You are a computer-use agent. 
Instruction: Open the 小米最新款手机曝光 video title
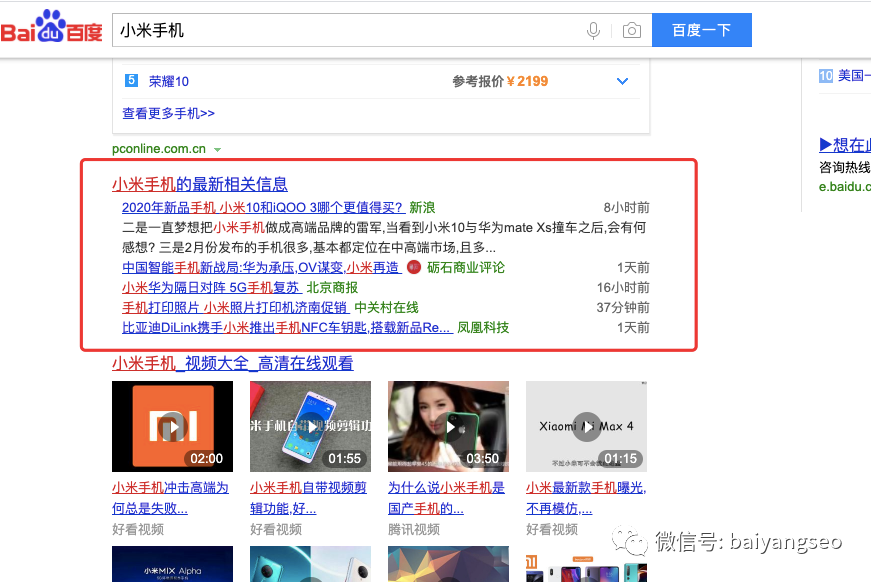pyautogui.click(x=586, y=498)
